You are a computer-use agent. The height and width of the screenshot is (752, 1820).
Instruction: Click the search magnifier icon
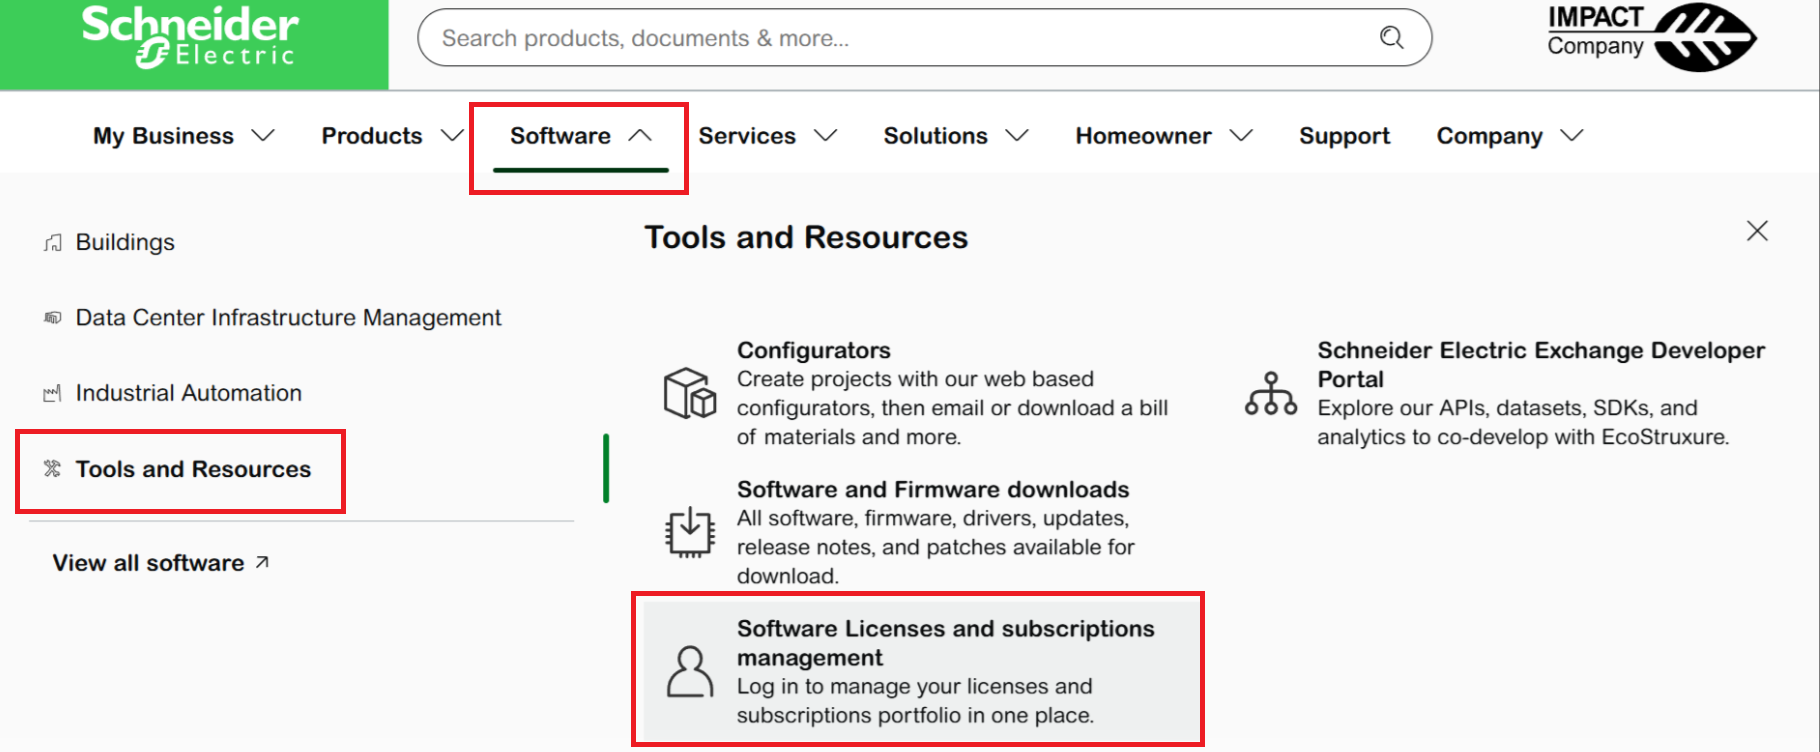click(x=1391, y=38)
